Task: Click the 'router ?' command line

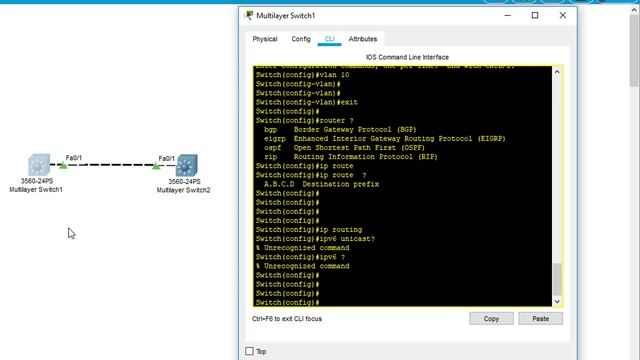Action: 304,121
